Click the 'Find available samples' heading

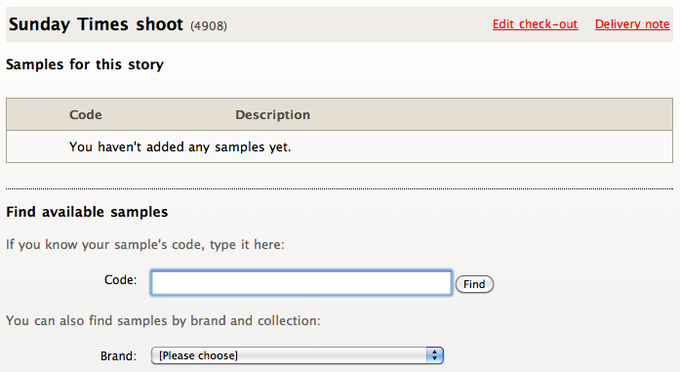(87, 212)
